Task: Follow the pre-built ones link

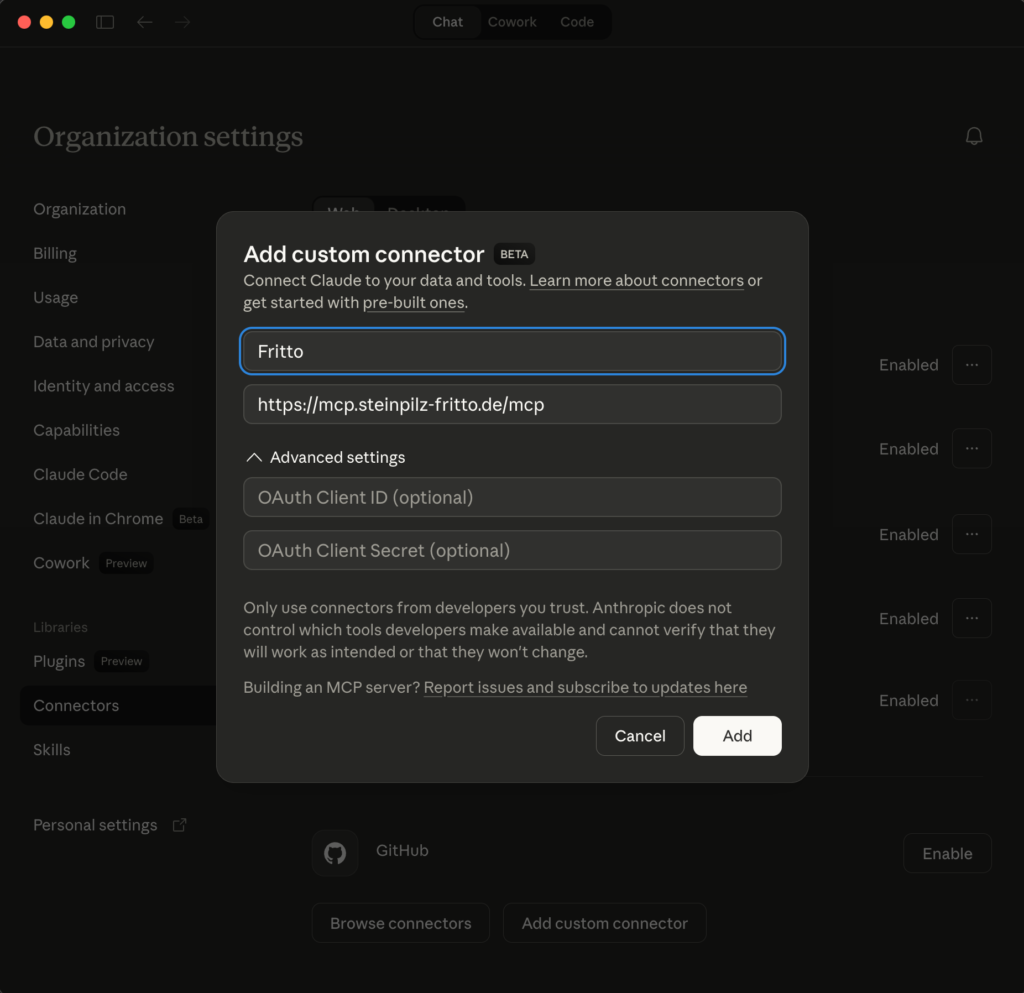Action: [413, 303]
